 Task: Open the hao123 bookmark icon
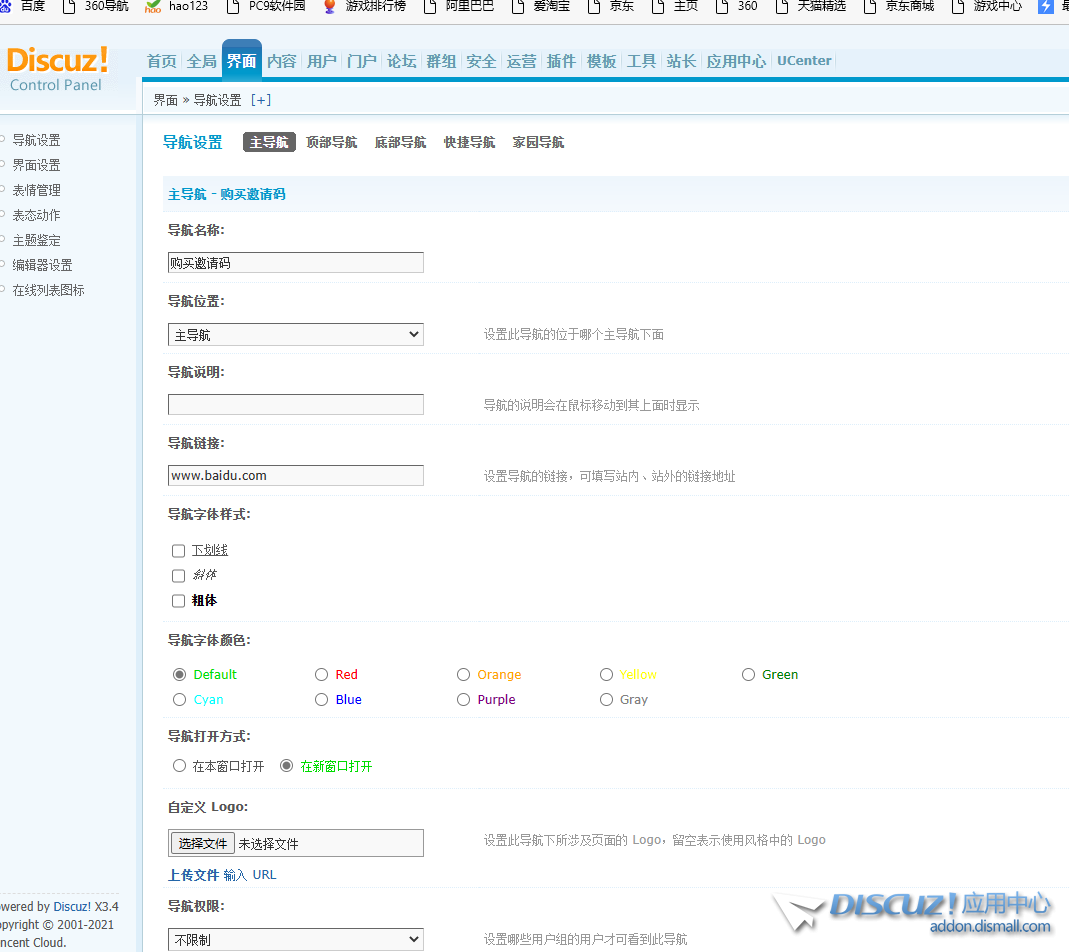153,7
